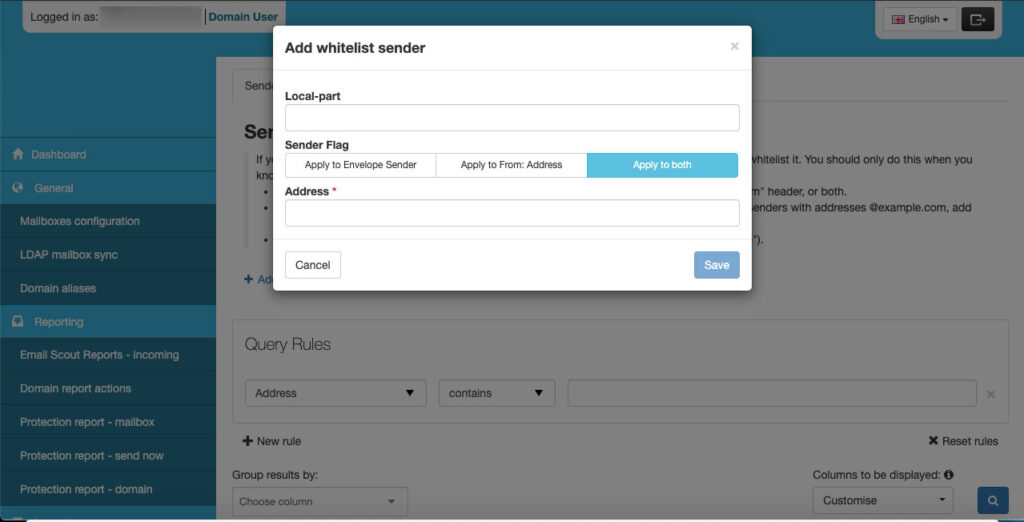Screen dimensions: 1024x522
Task: Click the logout icon button
Action: point(977,19)
